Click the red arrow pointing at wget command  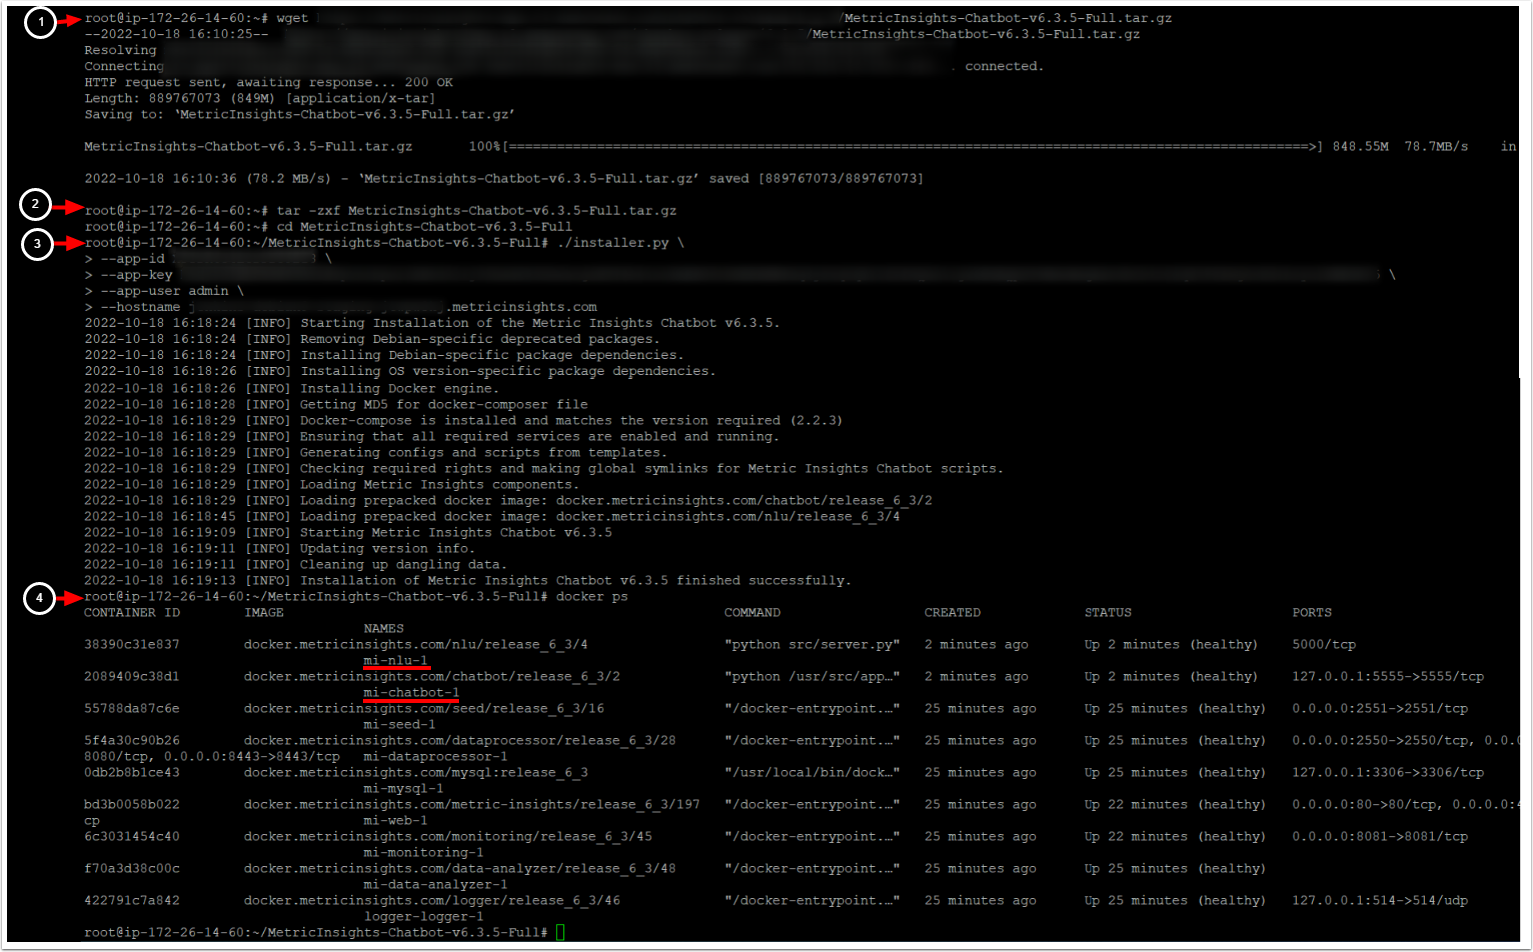pyautogui.click(x=68, y=20)
